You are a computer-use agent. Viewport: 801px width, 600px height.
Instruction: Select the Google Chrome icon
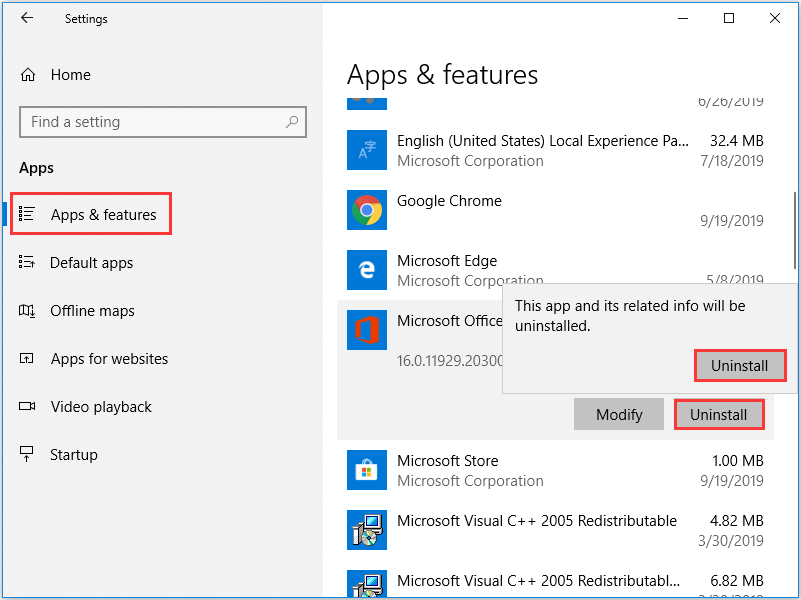(366, 210)
